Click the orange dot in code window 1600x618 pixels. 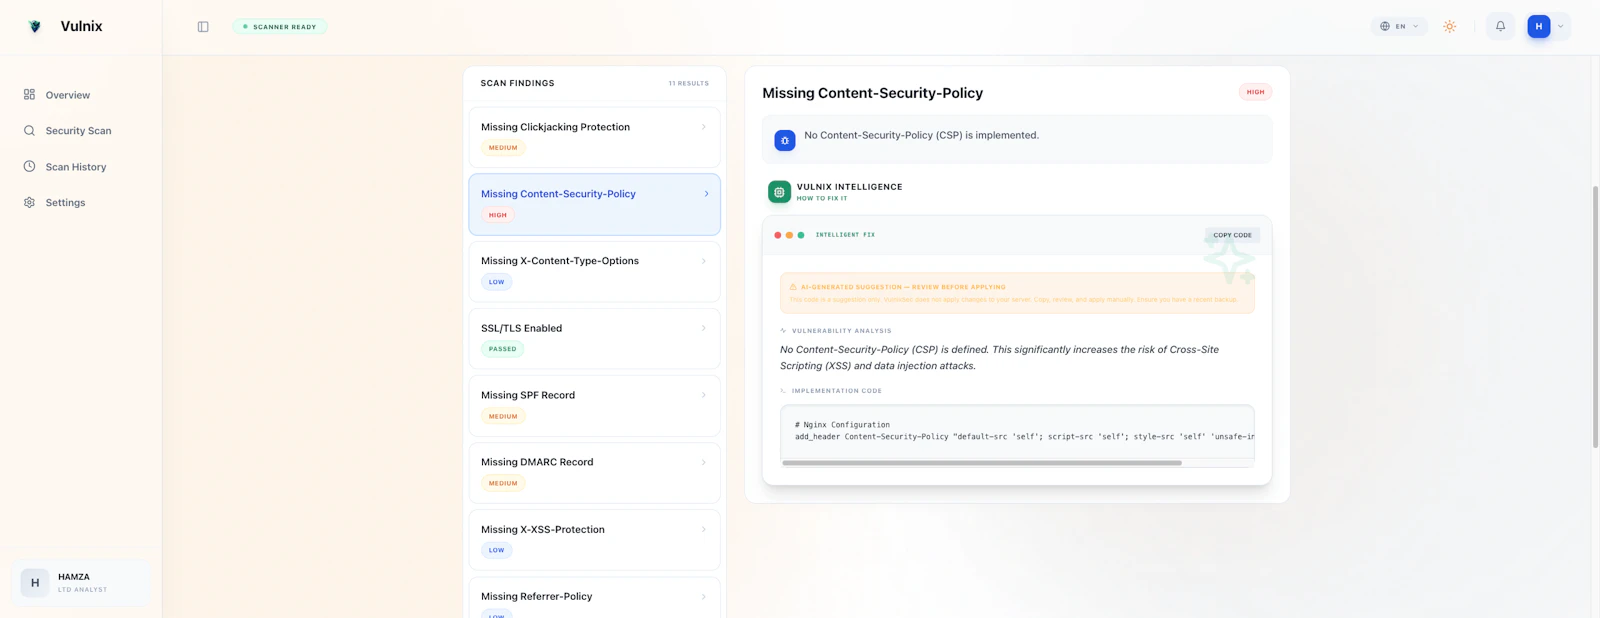point(789,235)
